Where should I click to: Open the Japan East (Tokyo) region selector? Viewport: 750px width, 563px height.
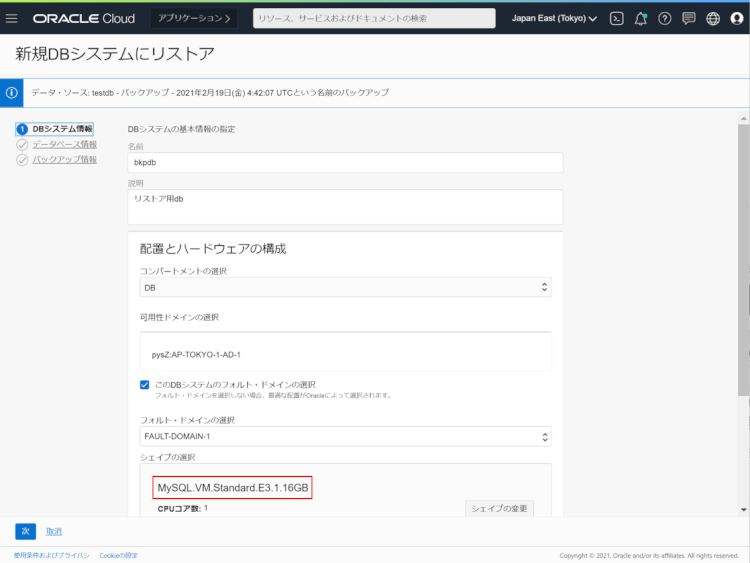554,18
